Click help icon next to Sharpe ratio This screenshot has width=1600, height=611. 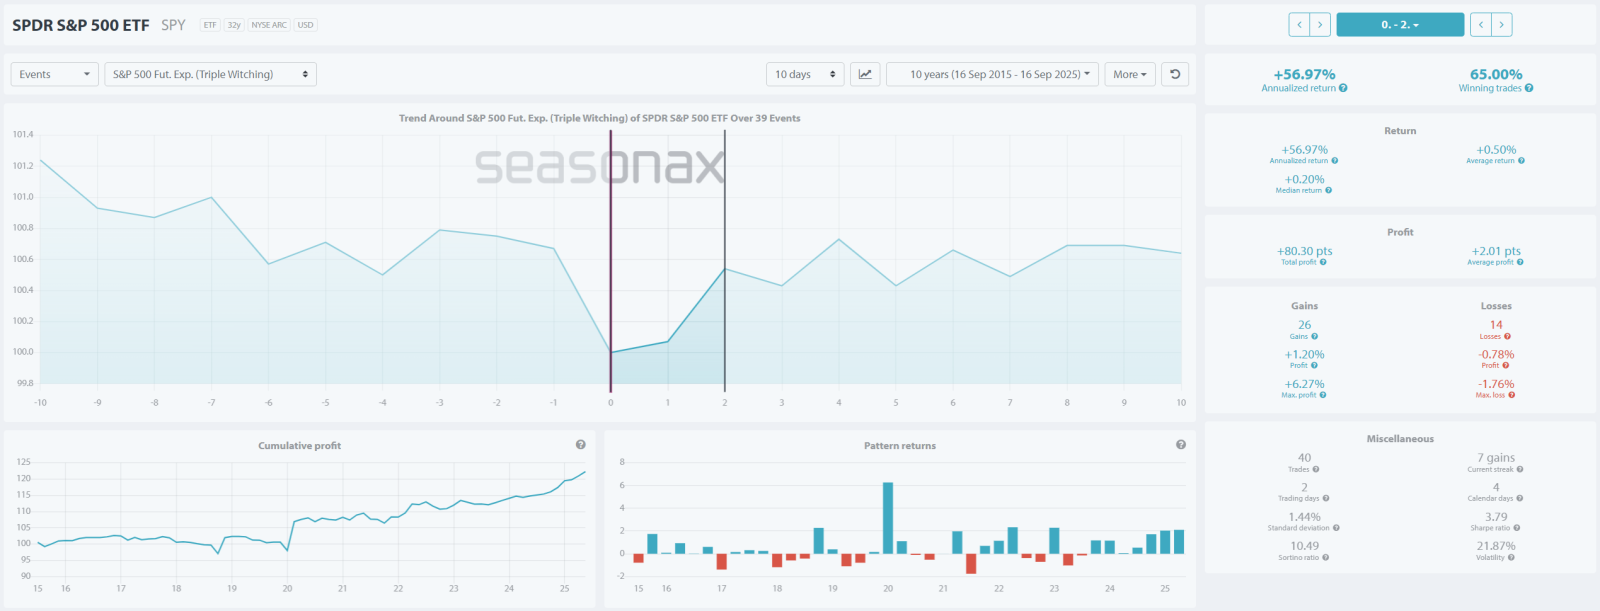point(1517,528)
